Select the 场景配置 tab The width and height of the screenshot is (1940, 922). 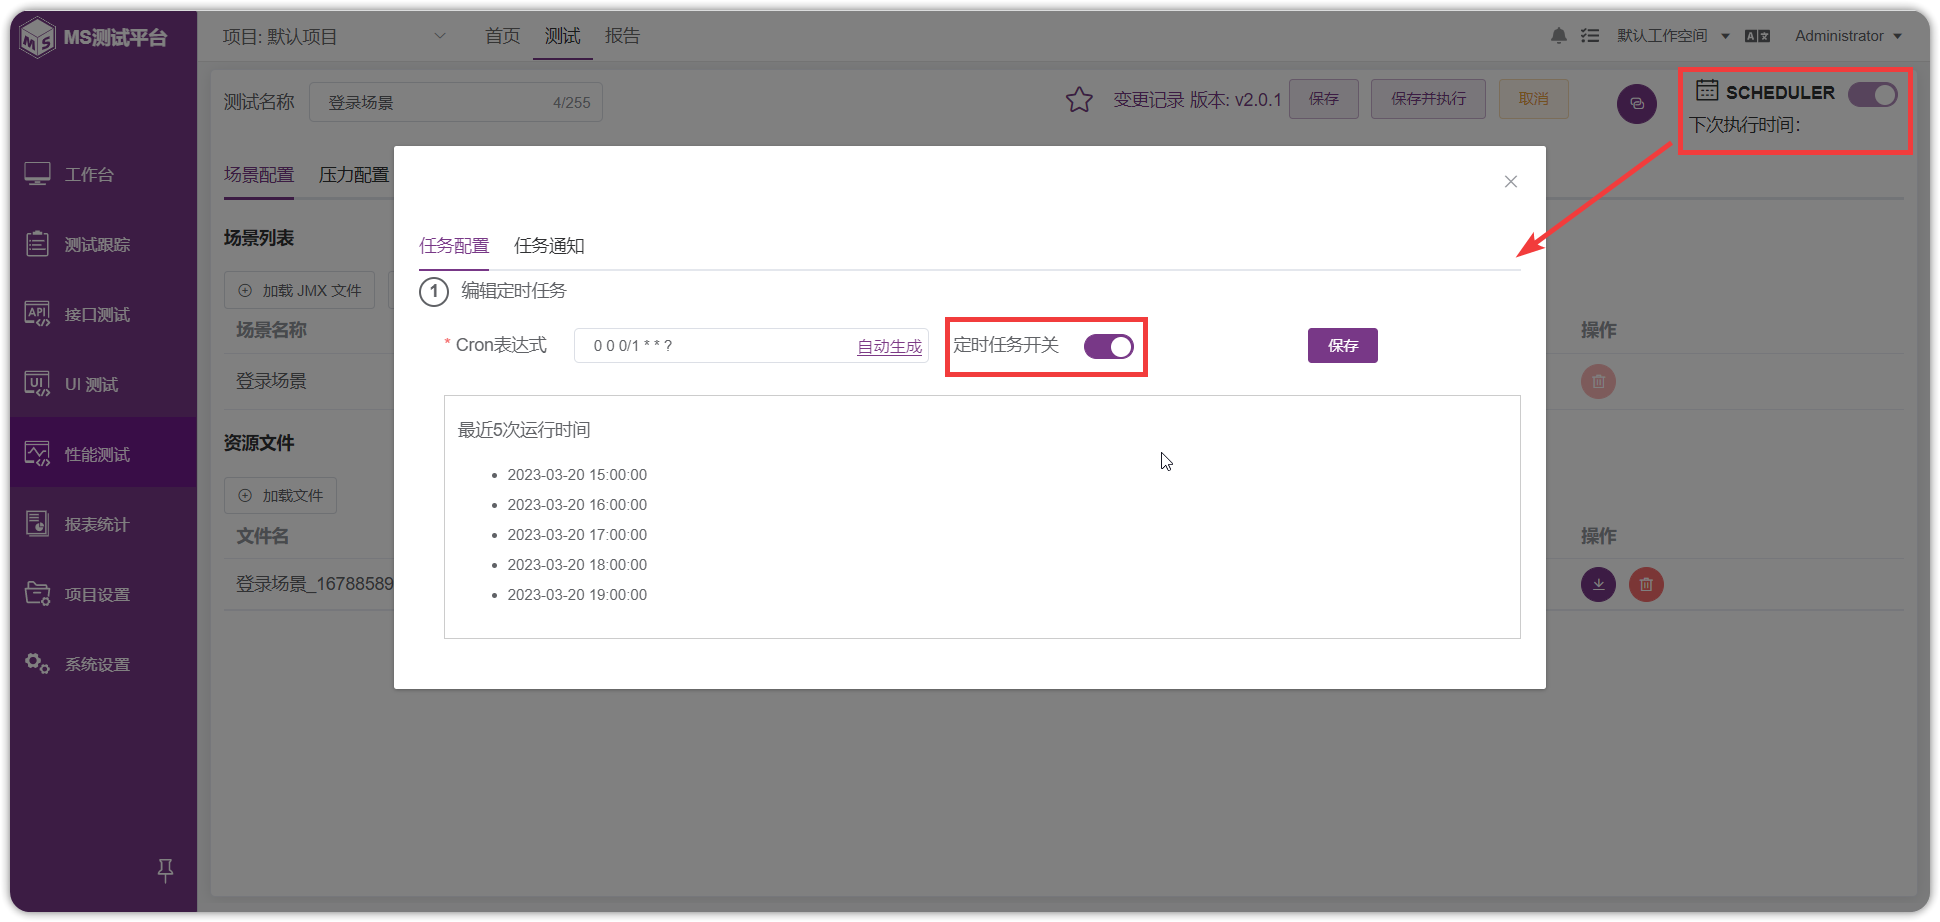[x=259, y=175]
